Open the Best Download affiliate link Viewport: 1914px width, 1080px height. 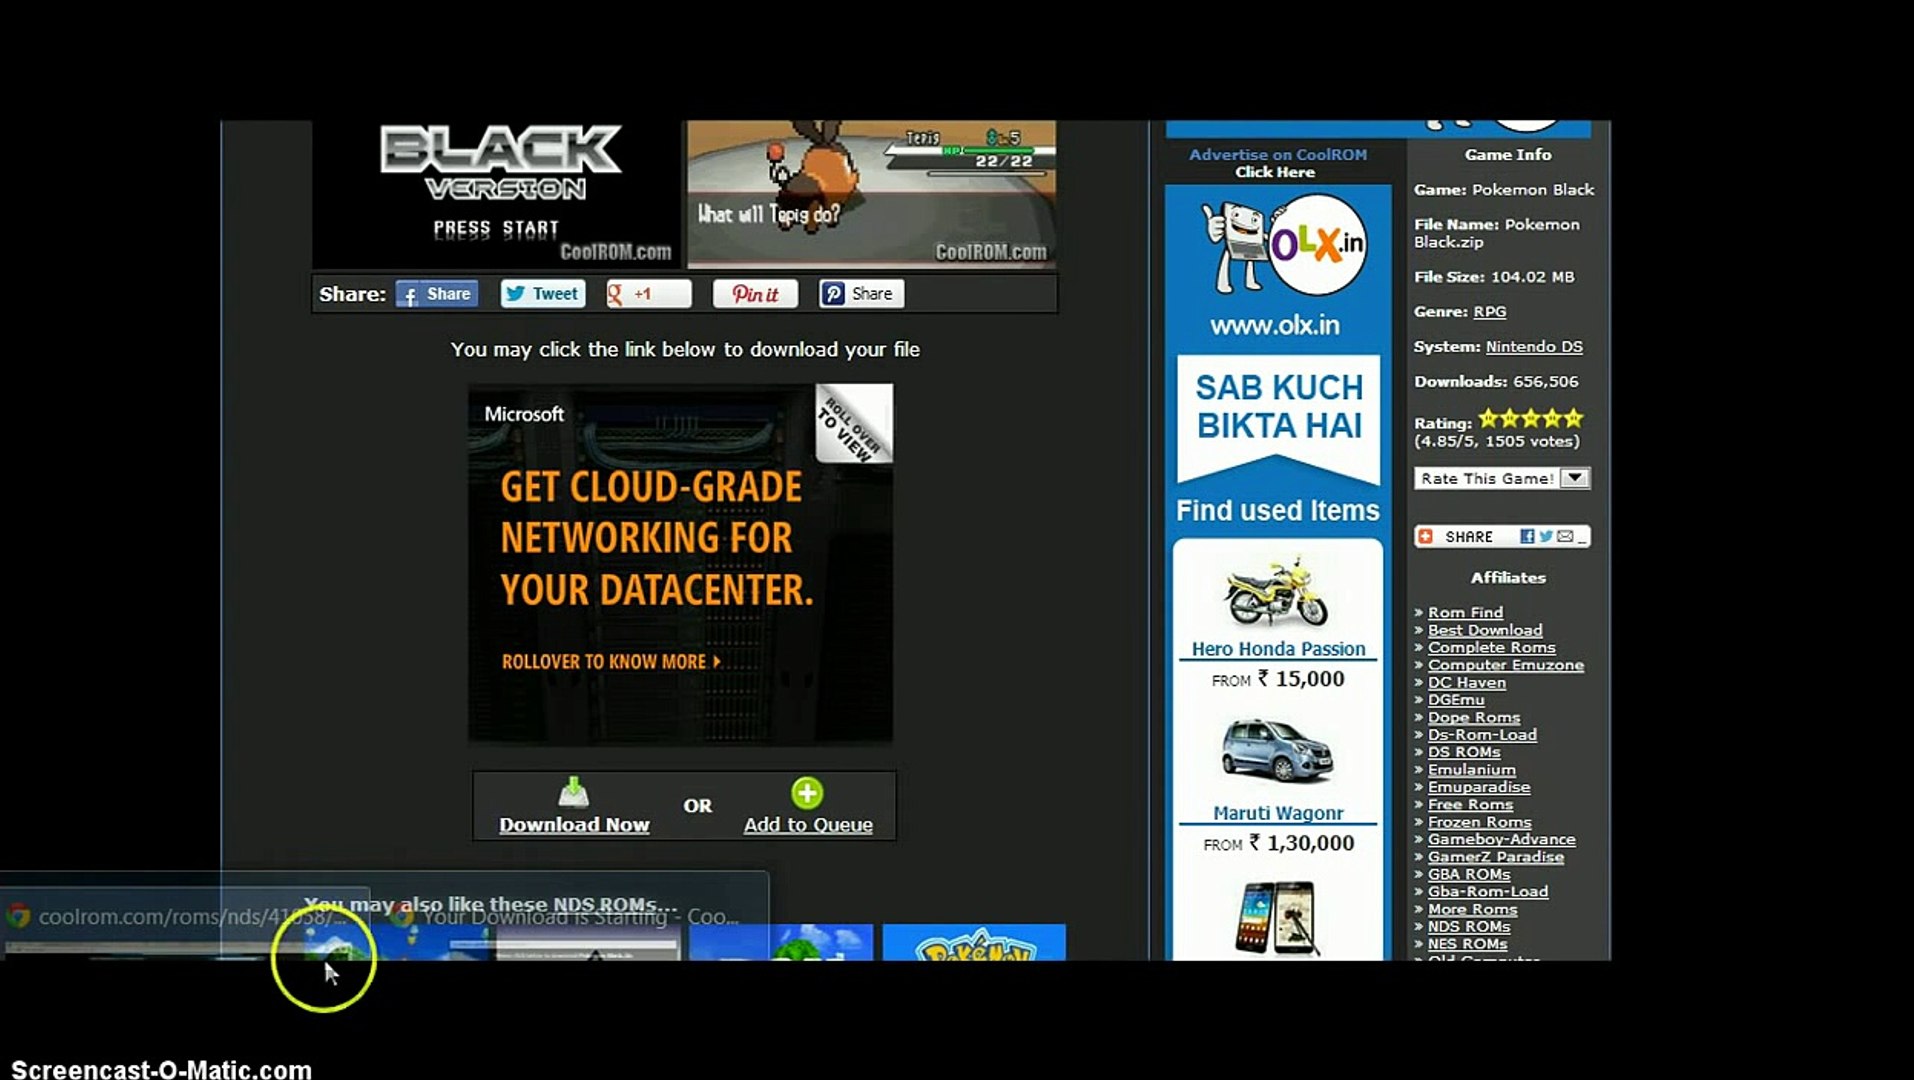tap(1485, 630)
